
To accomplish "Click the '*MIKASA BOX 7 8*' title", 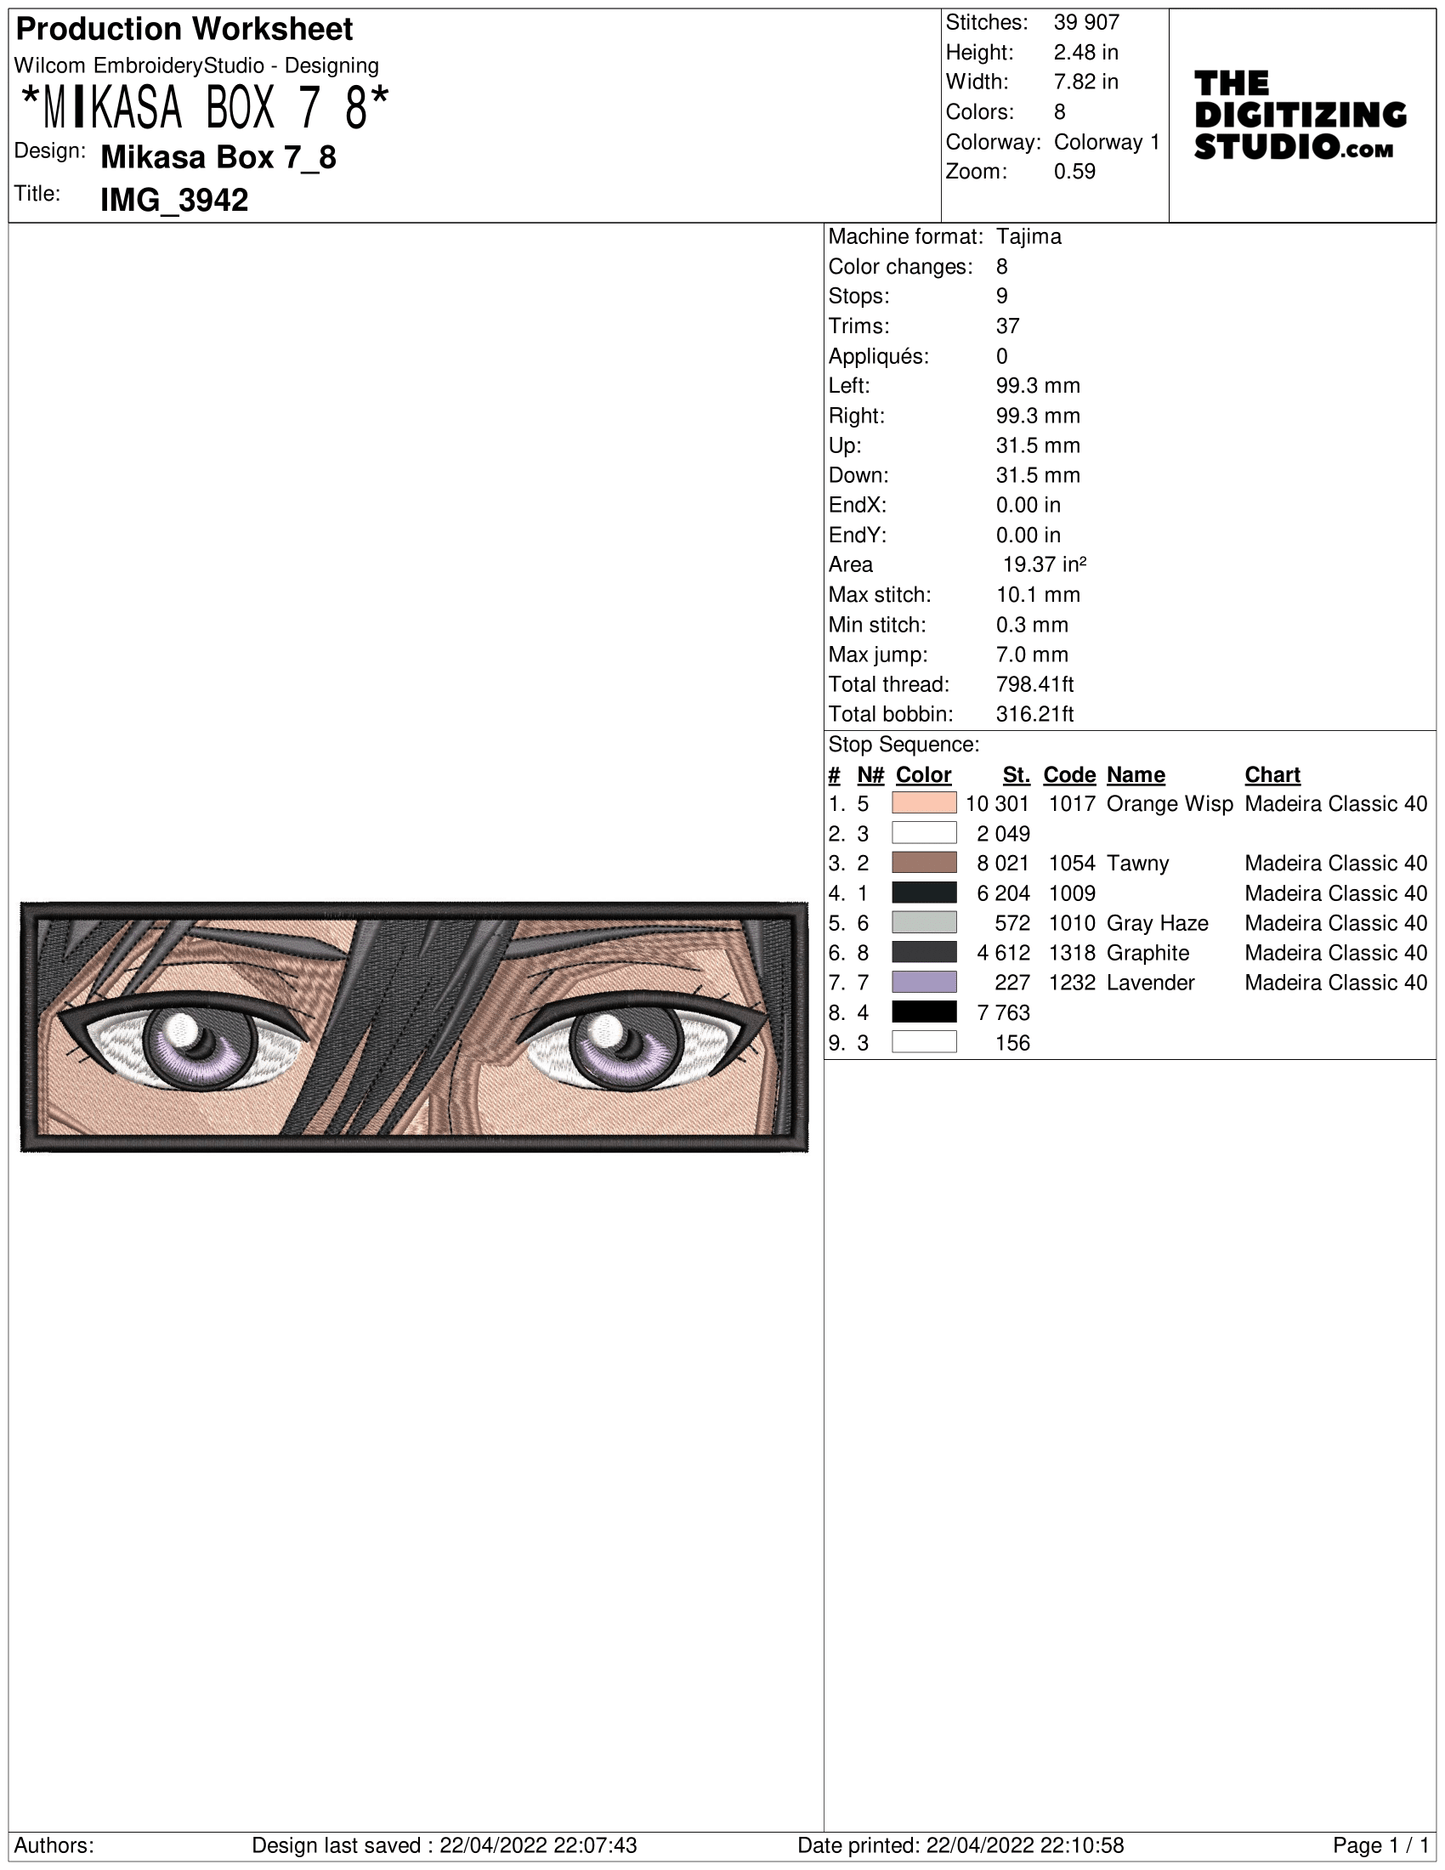I will tap(204, 108).
